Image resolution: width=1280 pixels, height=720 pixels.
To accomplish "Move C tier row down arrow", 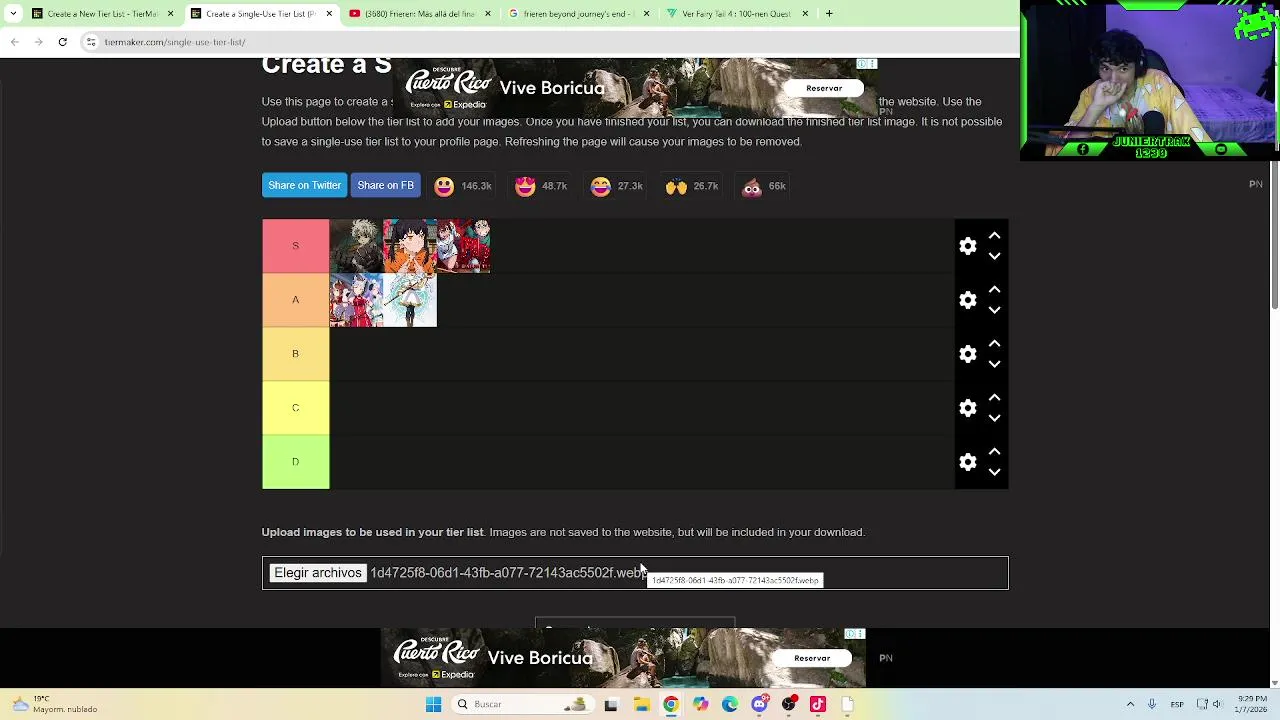I will point(994,418).
